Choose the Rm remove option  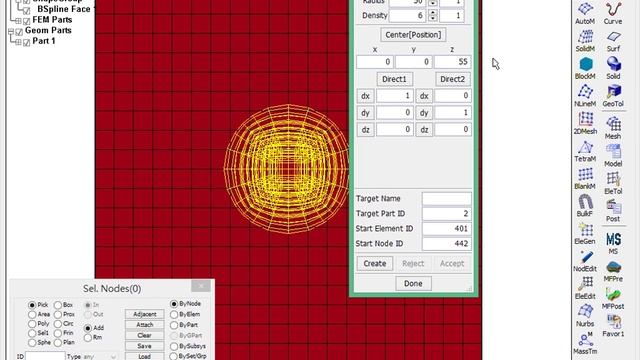coord(88,338)
